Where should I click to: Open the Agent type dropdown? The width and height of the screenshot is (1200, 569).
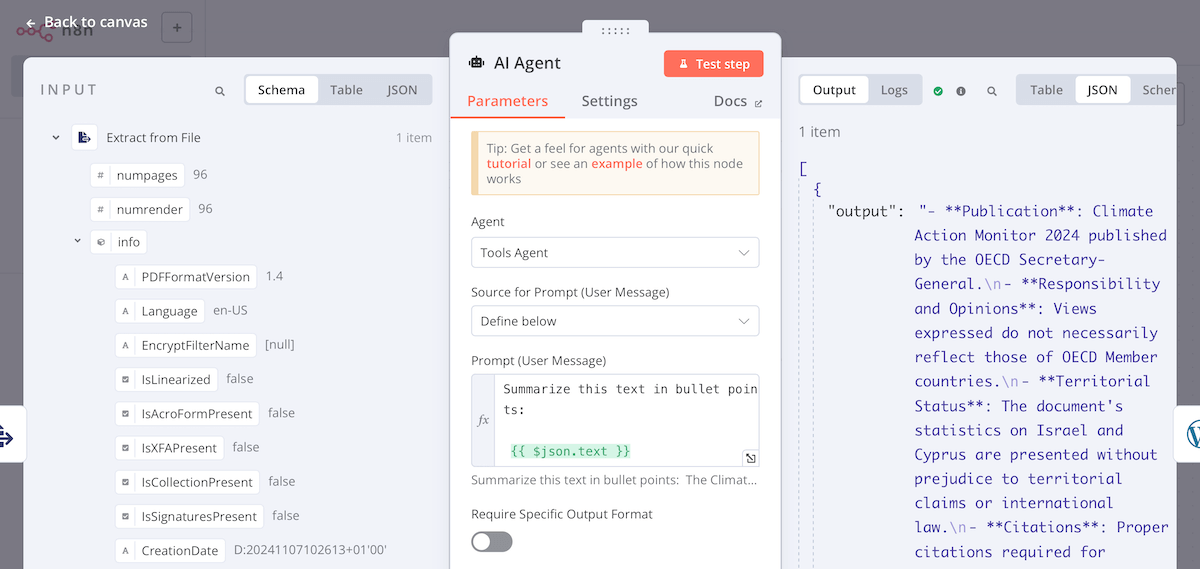point(615,253)
